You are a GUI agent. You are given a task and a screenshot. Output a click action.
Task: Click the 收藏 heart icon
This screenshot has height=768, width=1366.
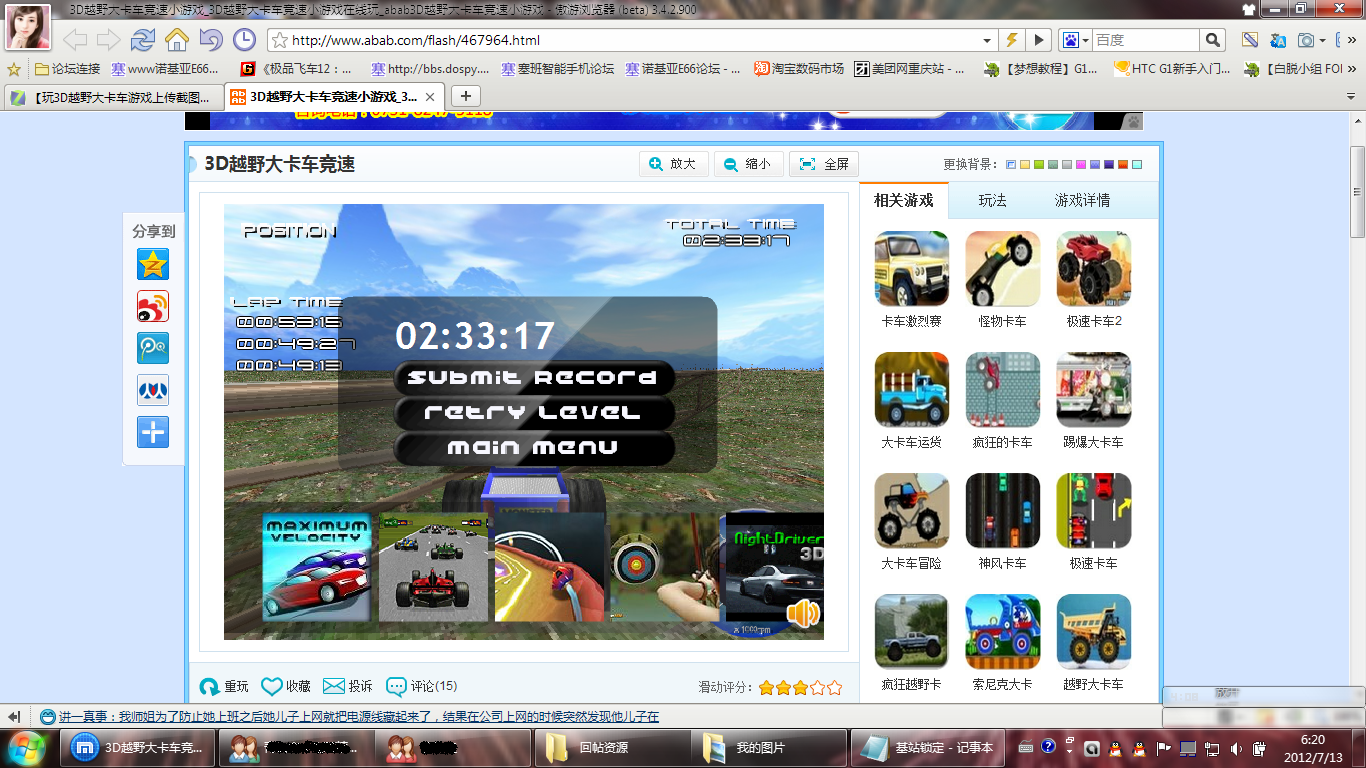tap(272, 686)
